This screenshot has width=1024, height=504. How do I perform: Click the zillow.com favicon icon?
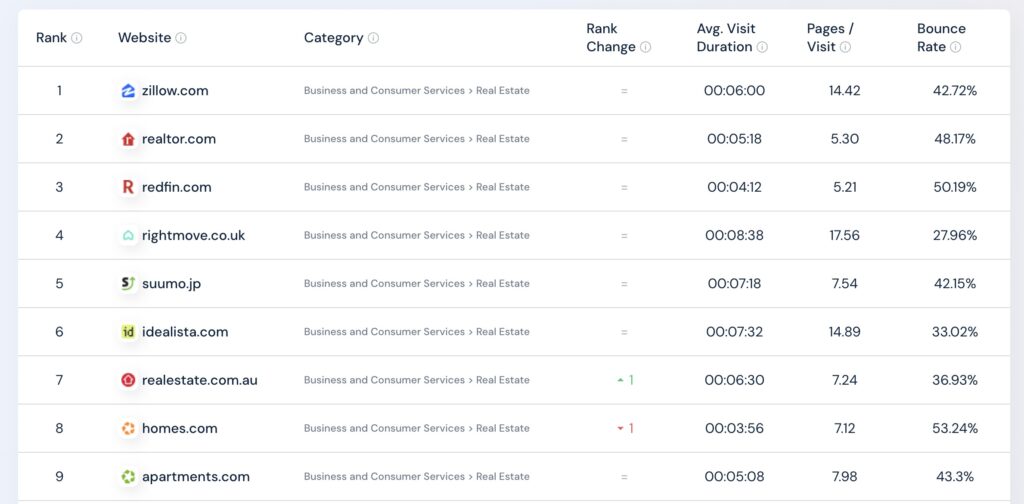point(128,91)
